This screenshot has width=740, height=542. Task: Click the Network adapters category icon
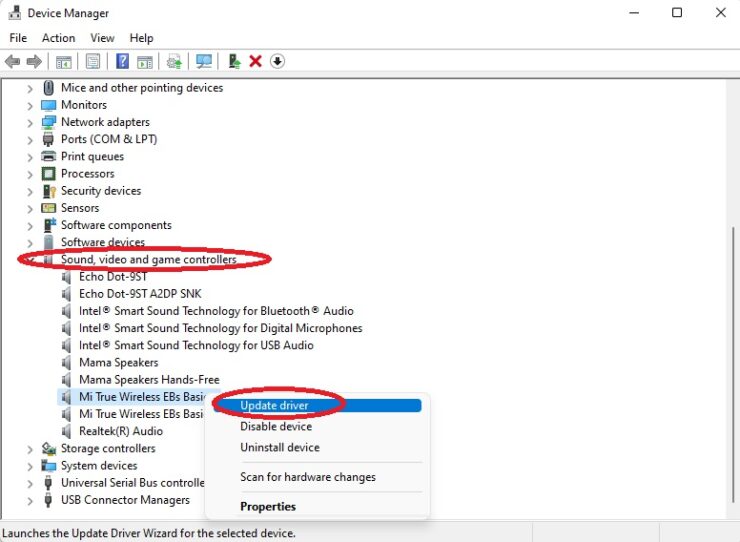coord(49,122)
